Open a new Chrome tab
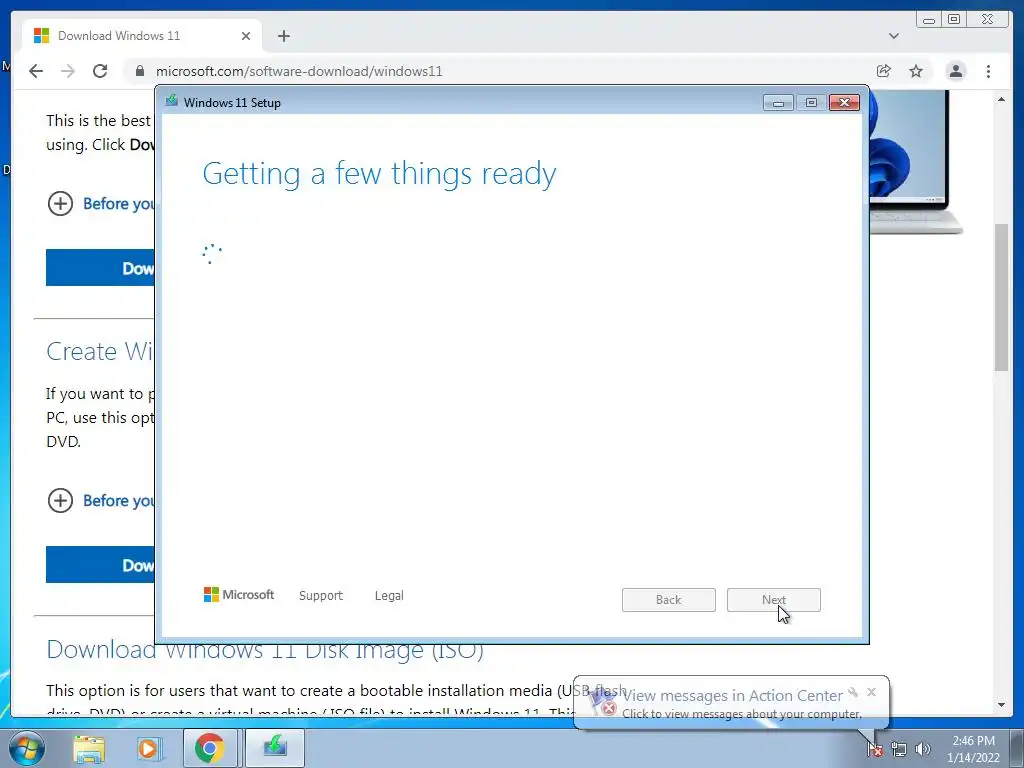Viewport: 1024px width, 768px height. coord(283,36)
